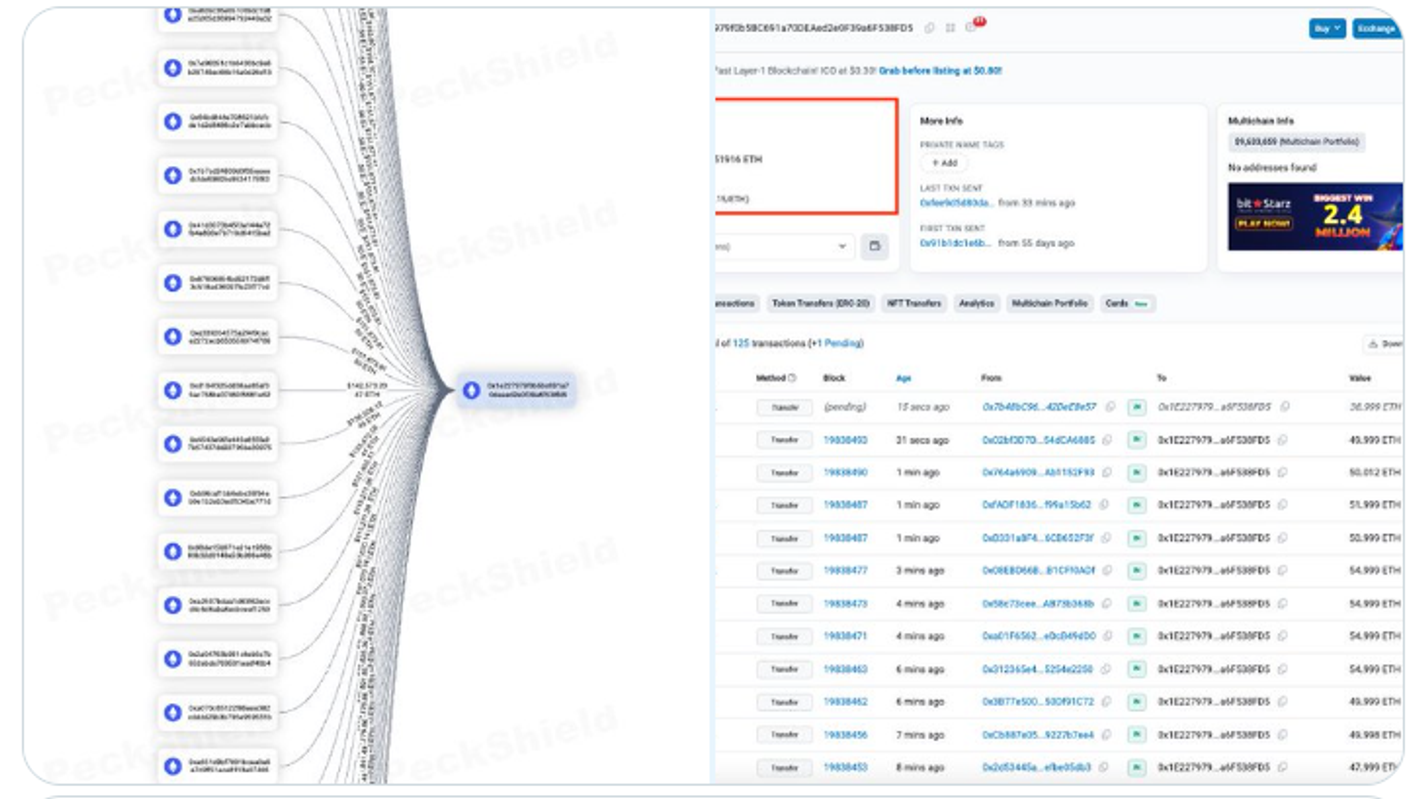Image resolution: width=1420 pixels, height=799 pixels.
Task: Open From address 0x2d53445a...efbe95db3
Action: click(x=1038, y=768)
